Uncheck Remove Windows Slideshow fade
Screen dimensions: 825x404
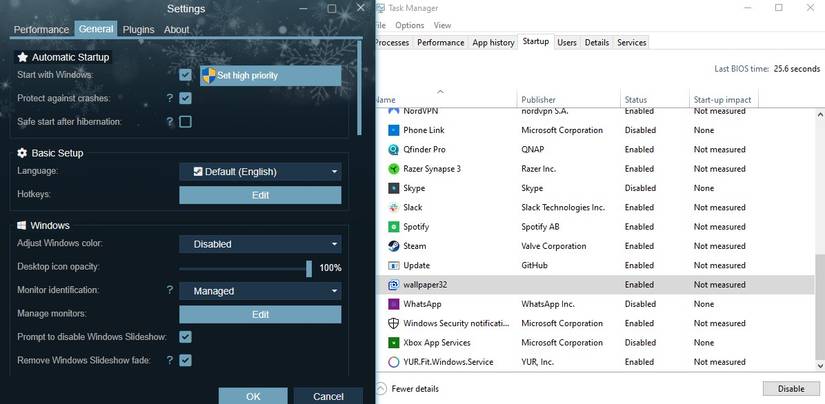pyautogui.click(x=185, y=360)
